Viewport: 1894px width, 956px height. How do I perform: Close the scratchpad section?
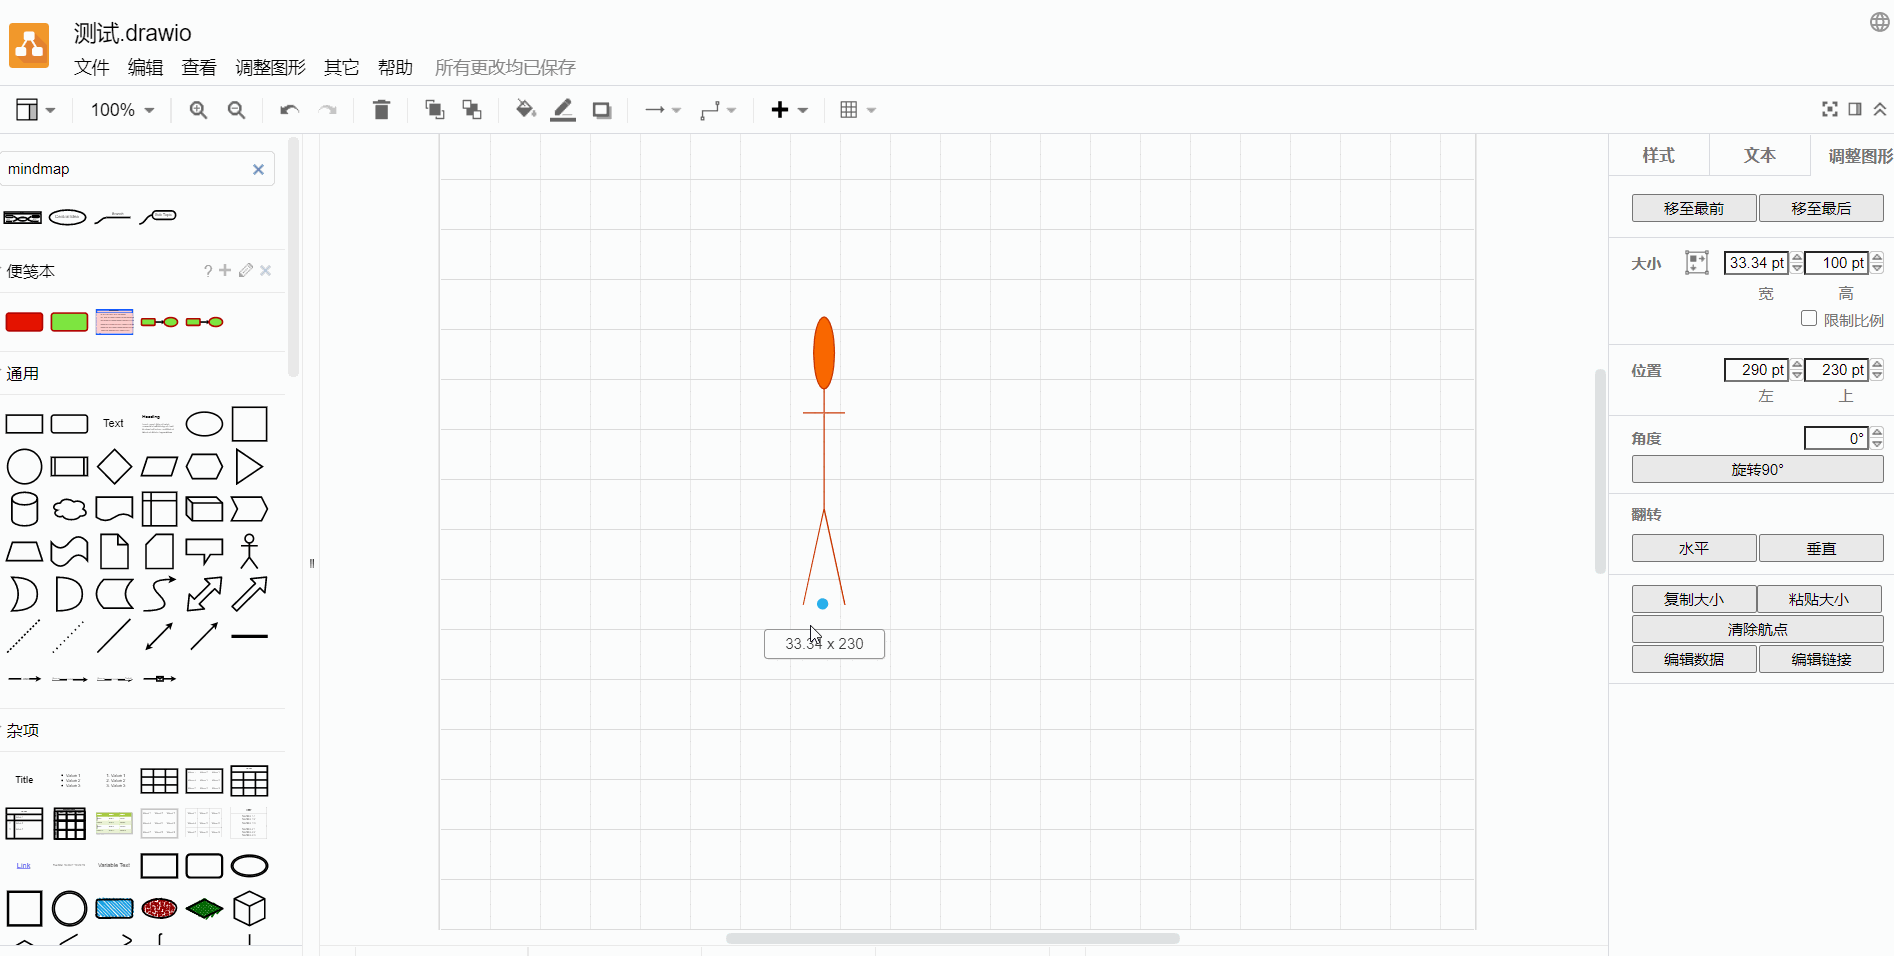coord(265,270)
